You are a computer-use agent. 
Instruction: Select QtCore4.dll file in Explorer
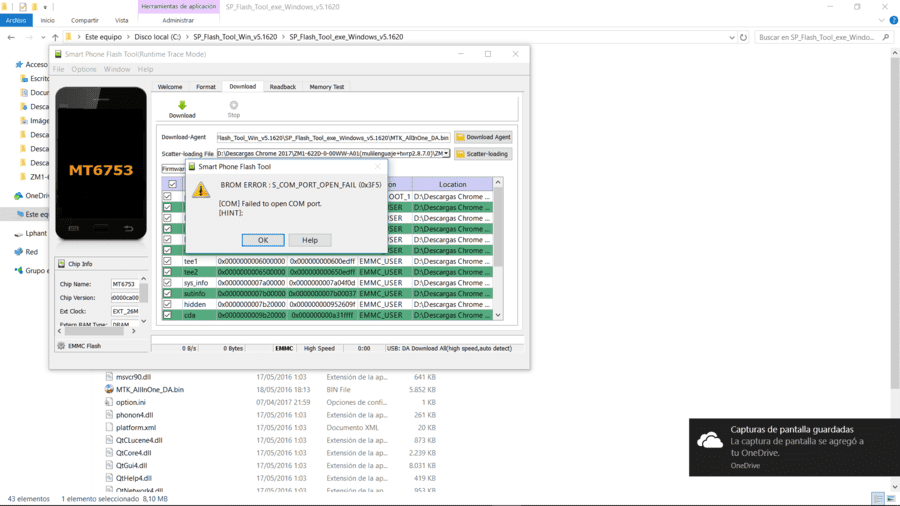(x=133, y=453)
